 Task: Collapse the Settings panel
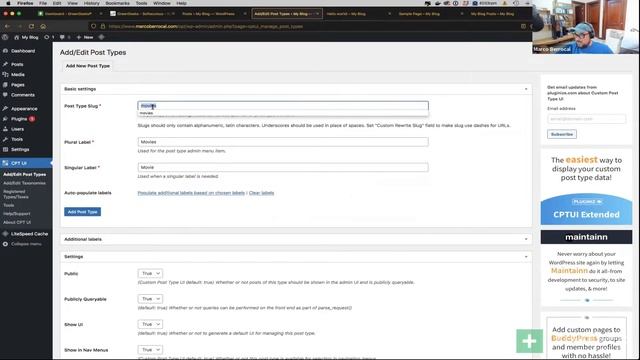pos(526,257)
